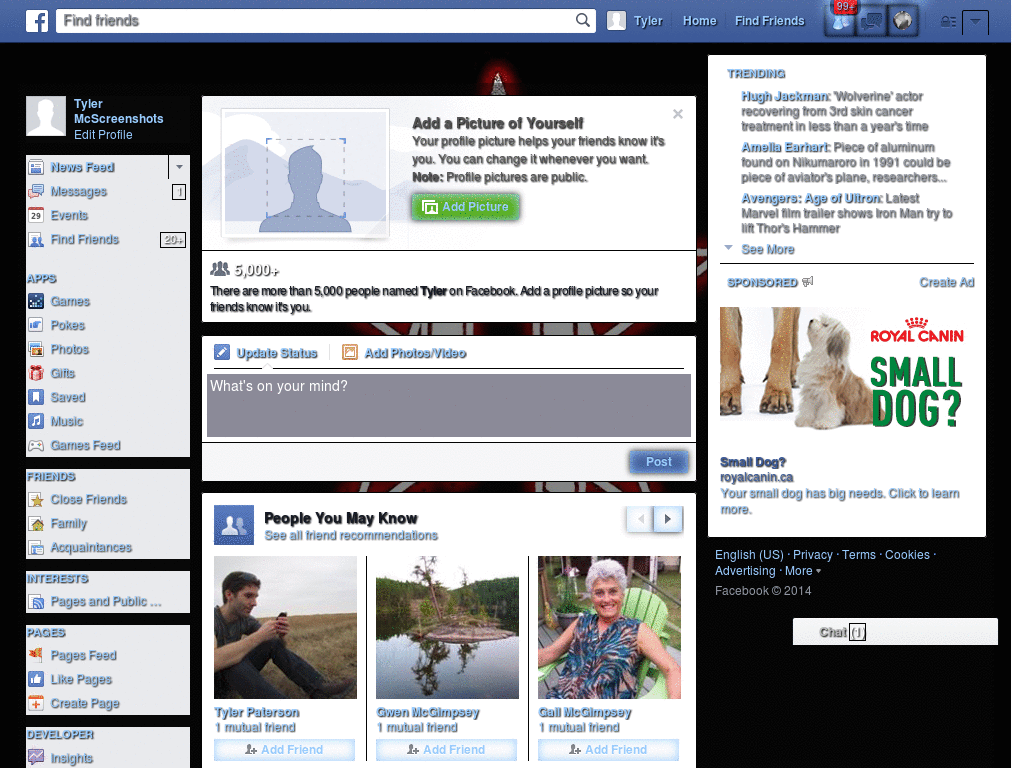Screen dimensions: 1024x768
Task: Show next friend suggestions arrow
Action: 667,519
